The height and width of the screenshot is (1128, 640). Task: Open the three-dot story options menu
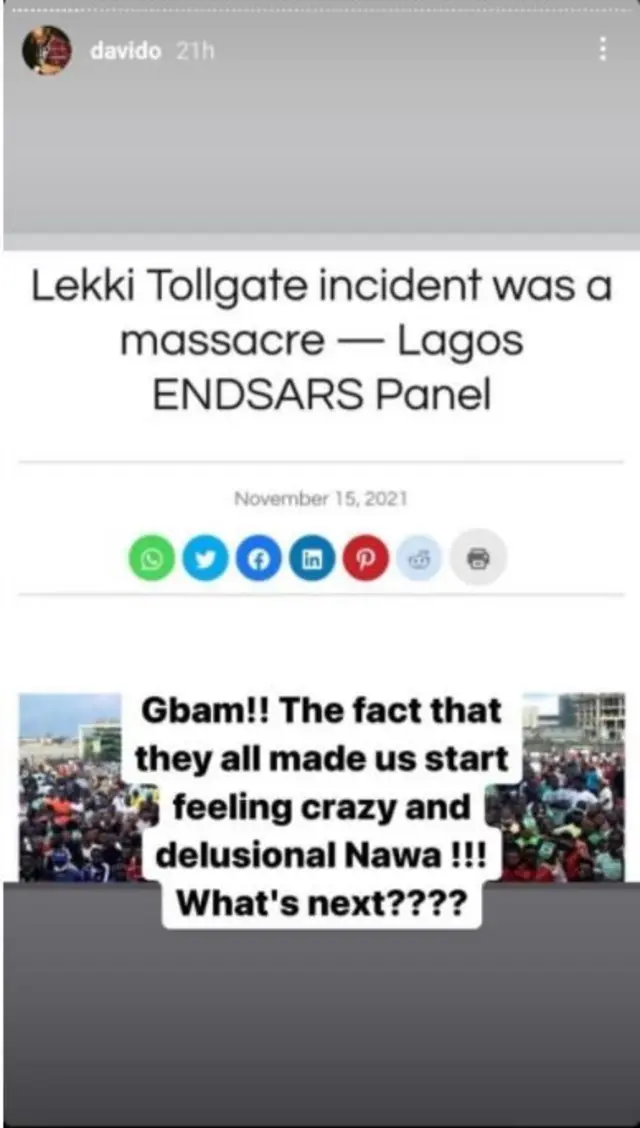[x=602, y=49]
